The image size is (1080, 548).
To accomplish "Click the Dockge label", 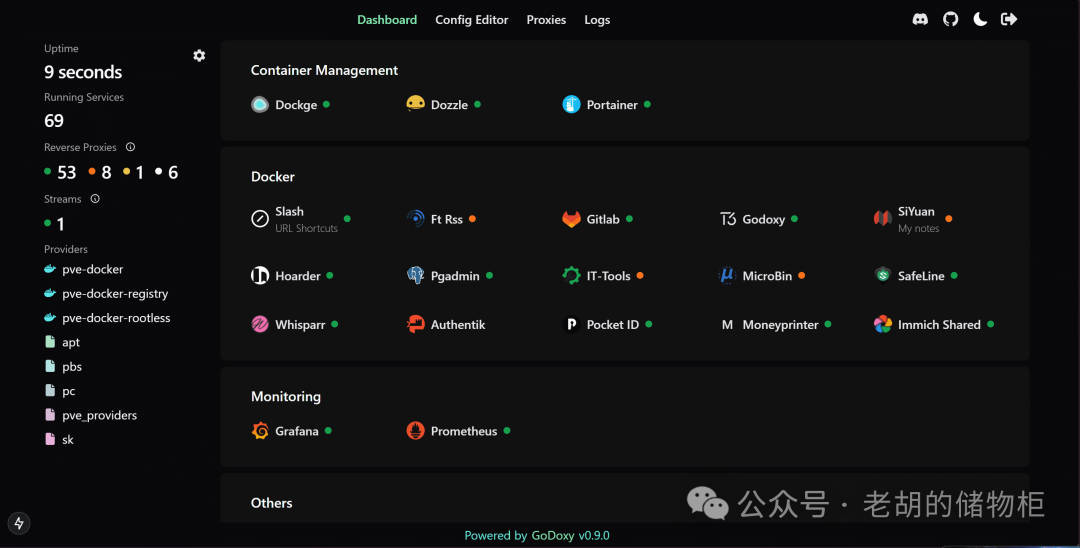I will (x=296, y=105).
